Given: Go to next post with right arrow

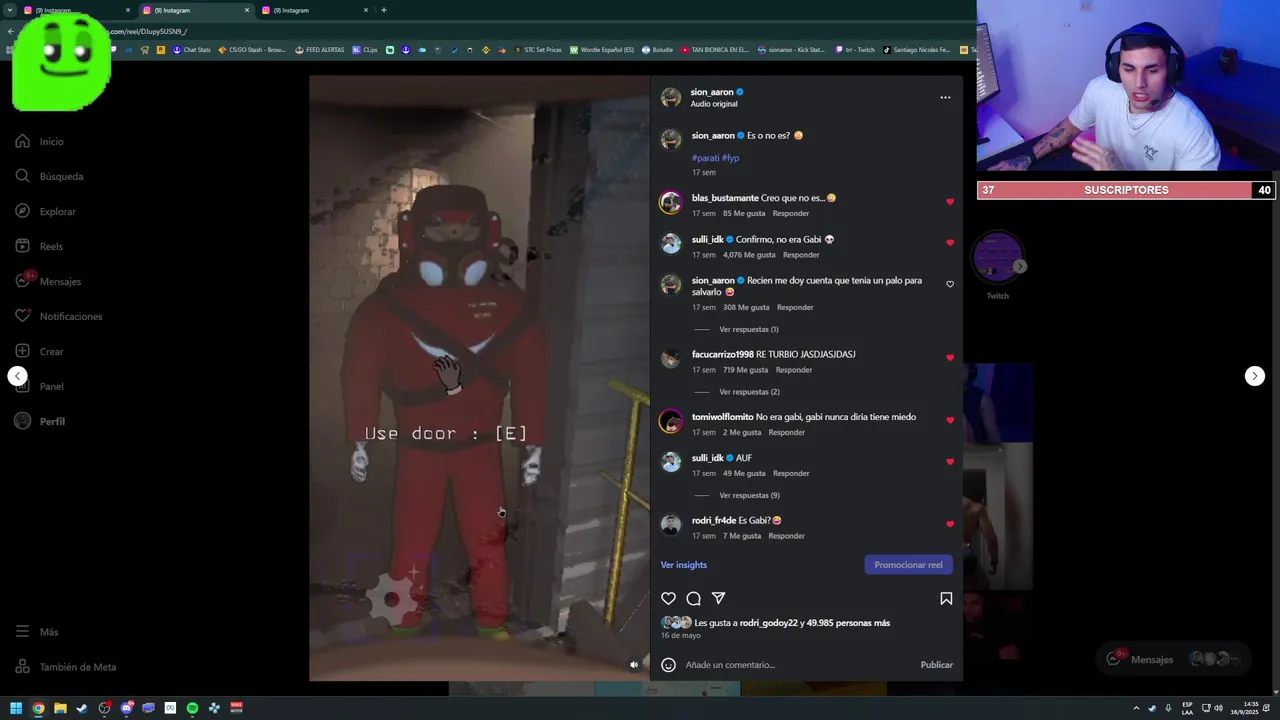Looking at the screenshot, I should click(1254, 376).
